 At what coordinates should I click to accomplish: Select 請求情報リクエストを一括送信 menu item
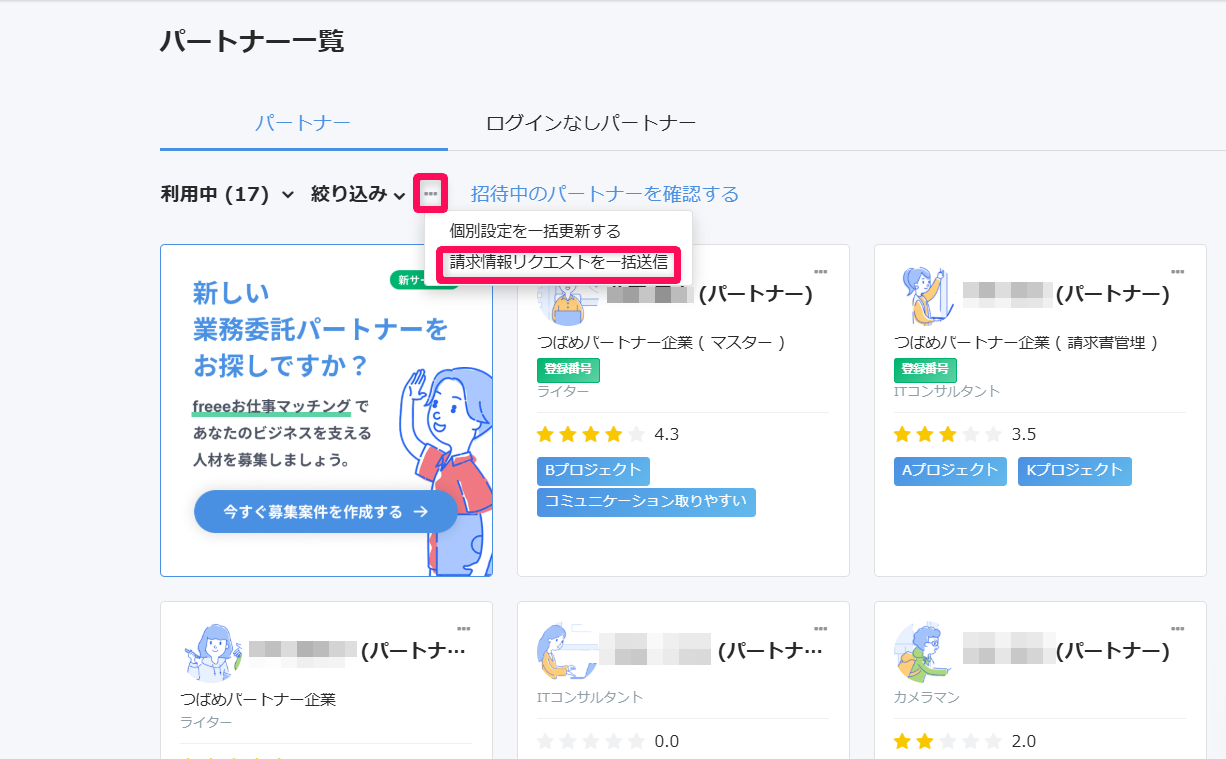[558, 264]
